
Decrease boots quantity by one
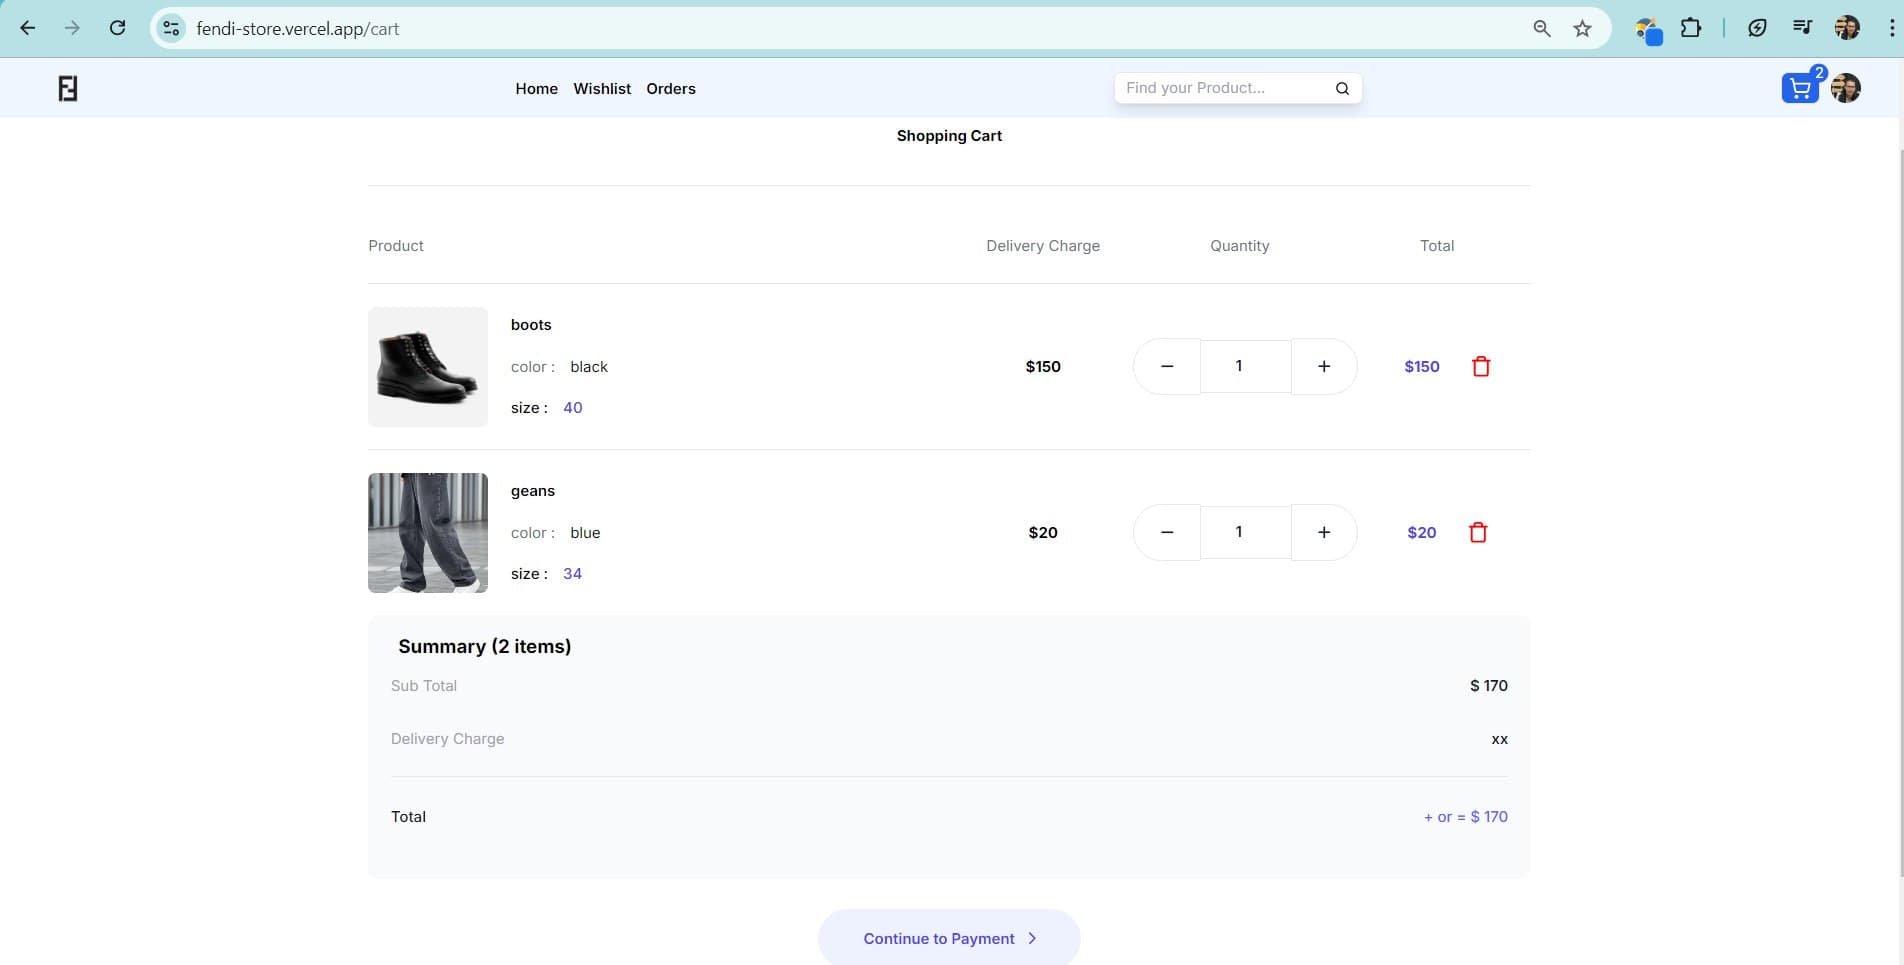pos(1167,367)
